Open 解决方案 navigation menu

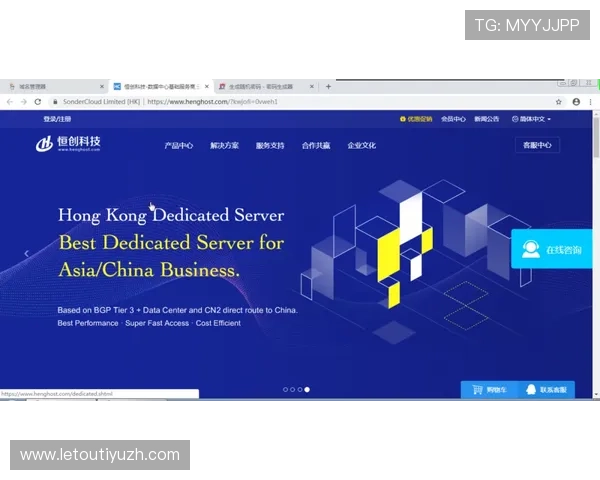click(224, 145)
